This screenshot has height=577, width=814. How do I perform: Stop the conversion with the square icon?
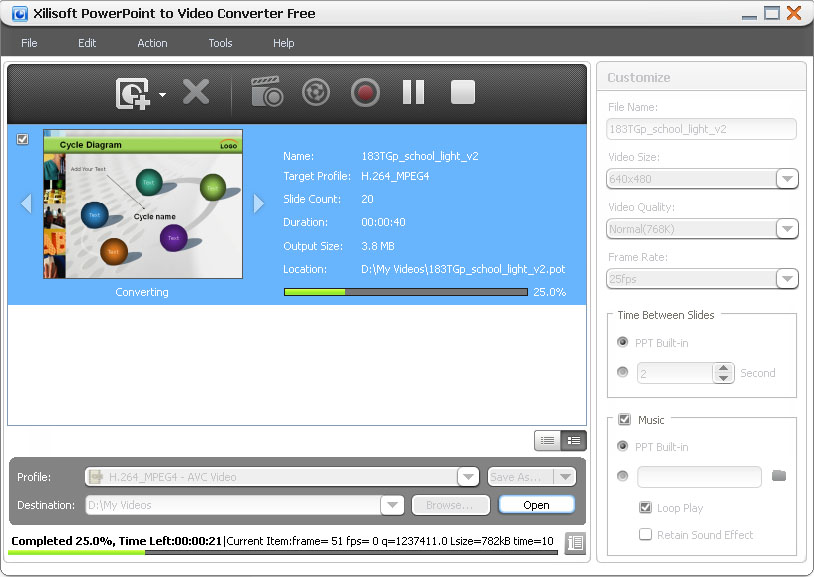point(462,93)
